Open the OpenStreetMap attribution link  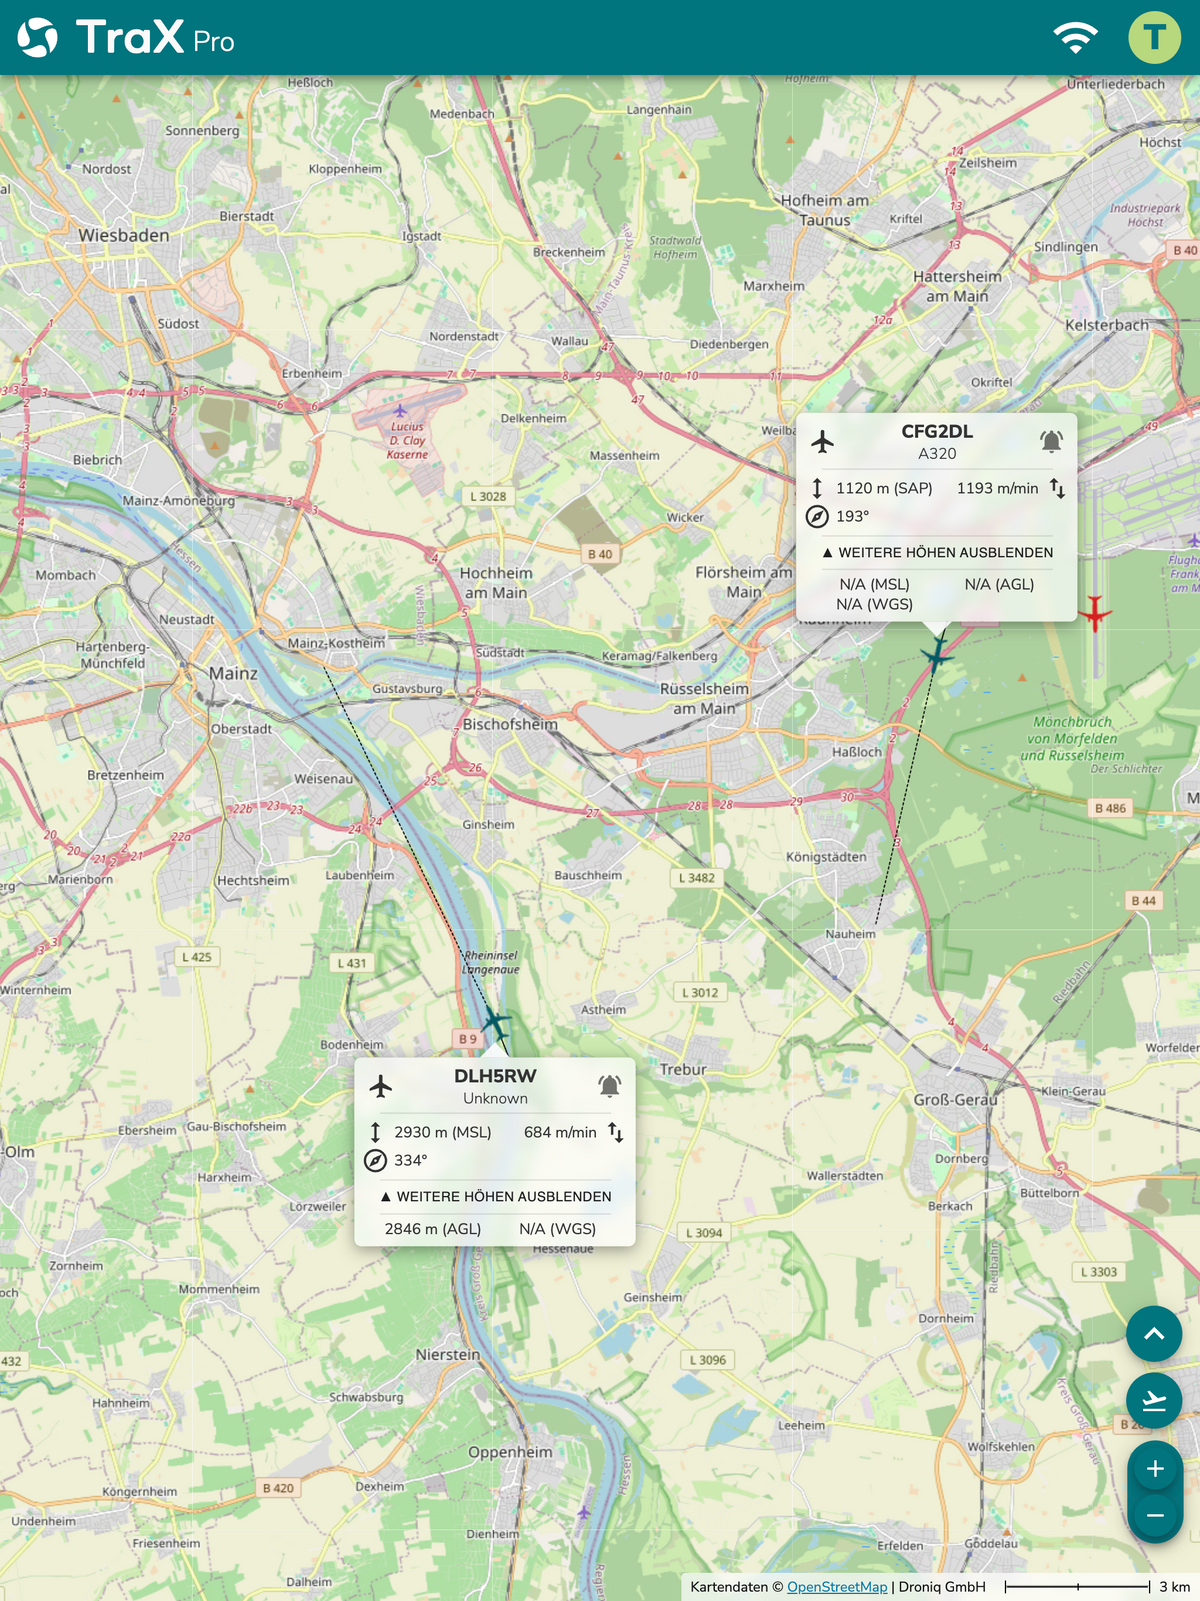click(837, 1587)
